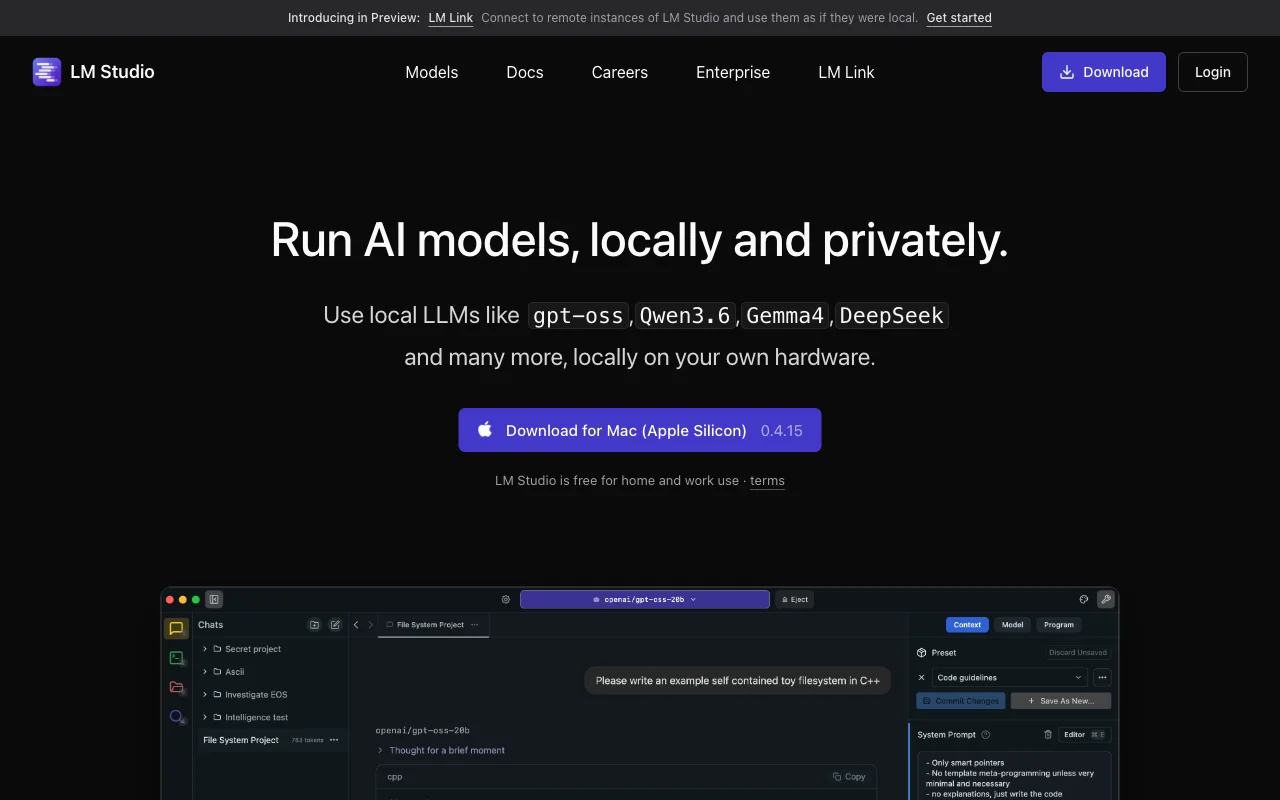Go to the Enterprise nav item
This screenshot has width=1280, height=800.
point(733,72)
